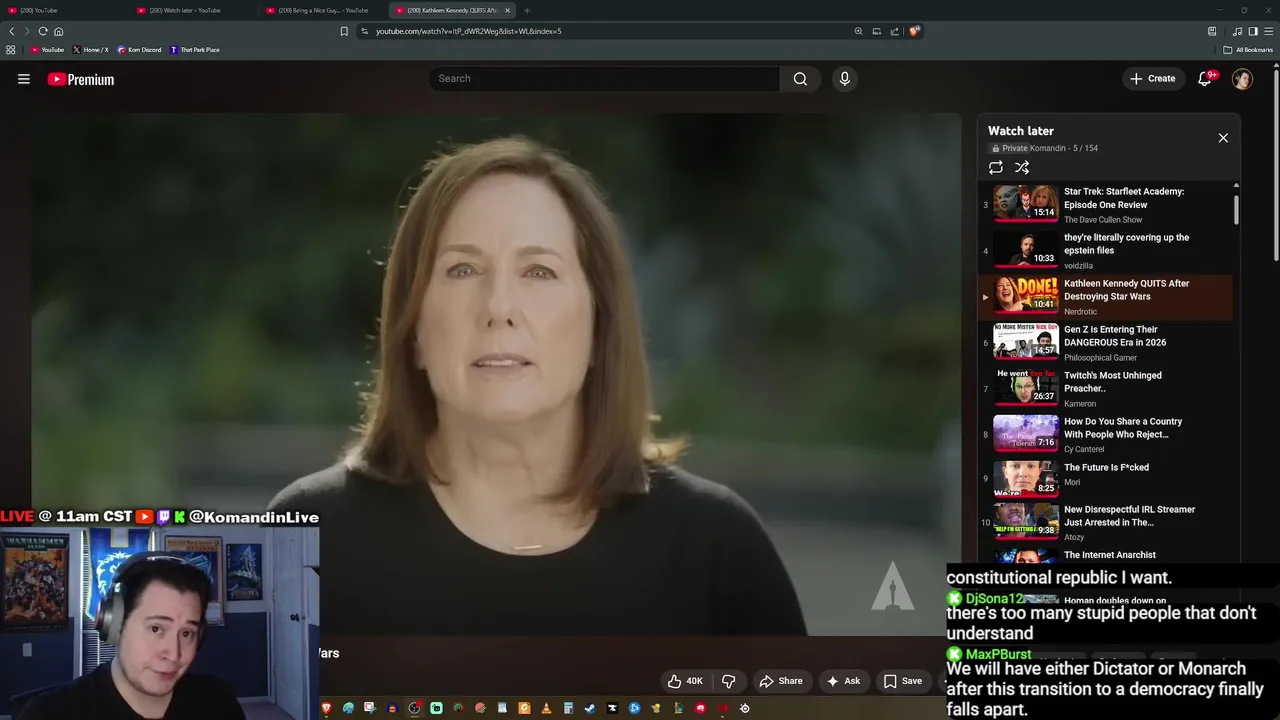Reload the page with the refresh icon
This screenshot has width=1280, height=720.
pyautogui.click(x=43, y=31)
